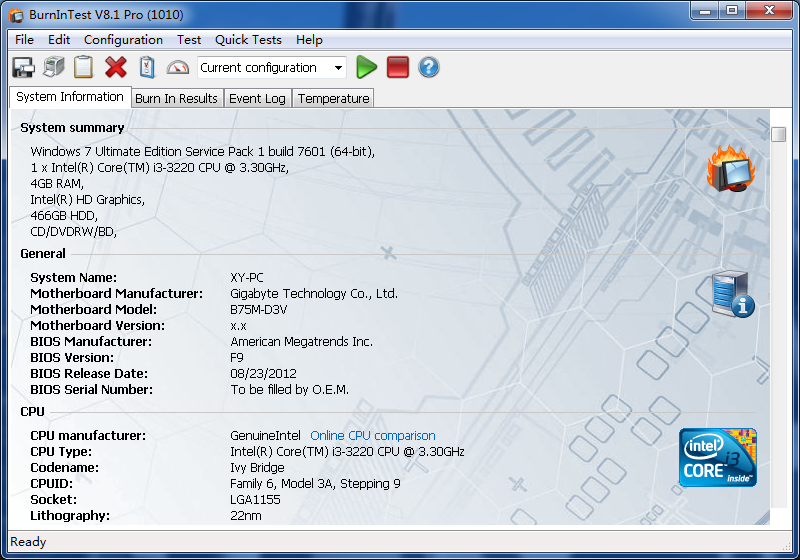Switch to the Temperature tab

(334, 98)
